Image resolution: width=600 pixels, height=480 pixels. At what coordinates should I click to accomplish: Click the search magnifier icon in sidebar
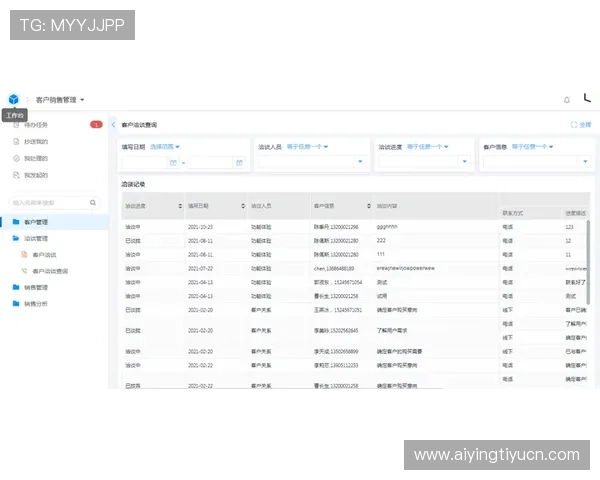[x=93, y=202]
